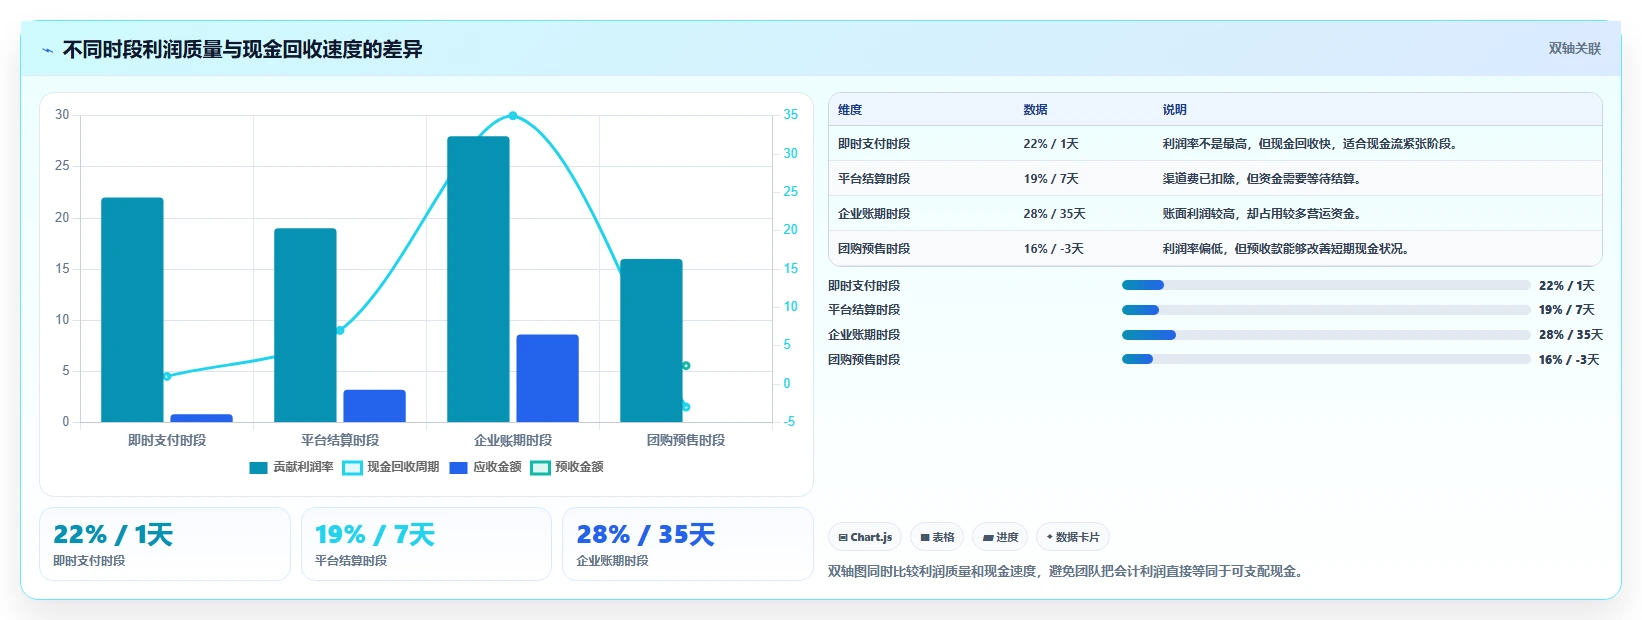This screenshot has height=620, width=1642.
Task: Click the 16% / -3天 value beside the progress bar
Action: click(1569, 360)
